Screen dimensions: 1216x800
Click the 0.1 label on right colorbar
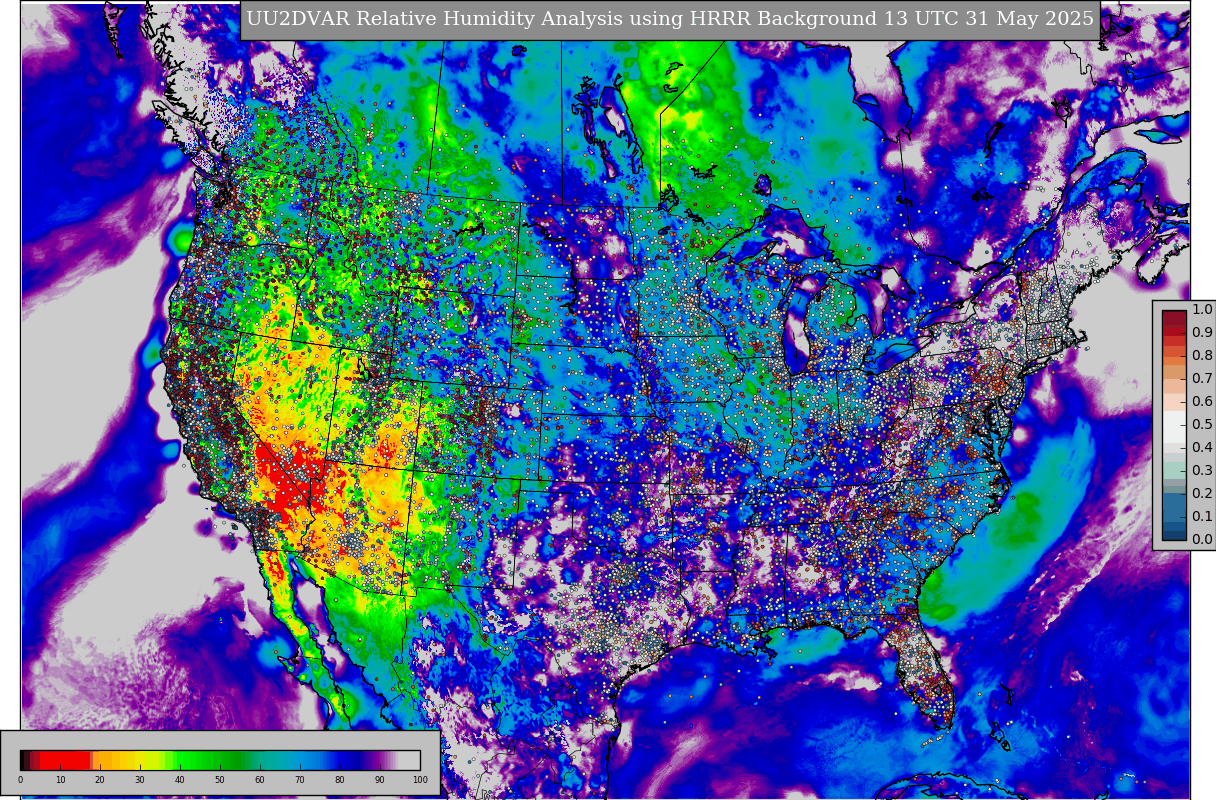(1202, 516)
